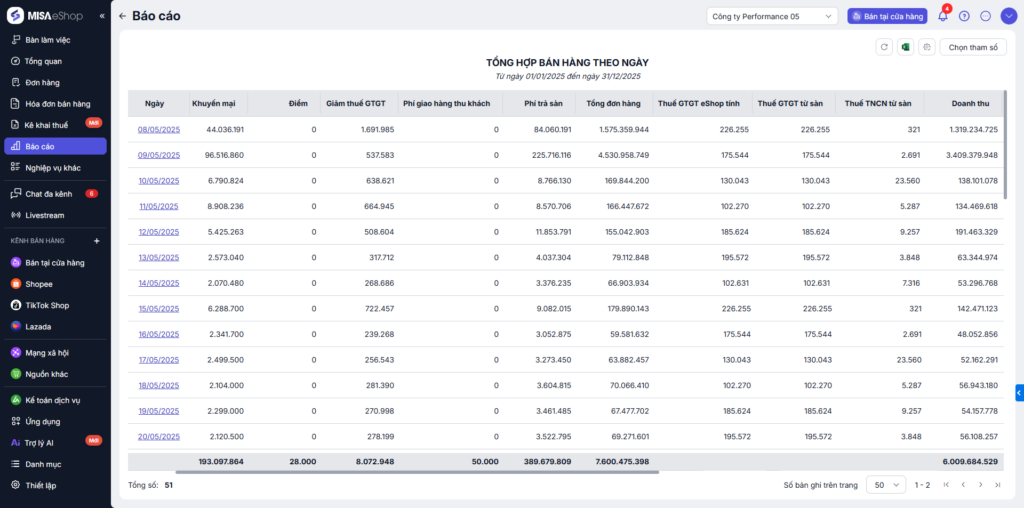Open Chat đa kênh from the sidebar
Image resolution: width=1024 pixels, height=508 pixels.
[x=48, y=193]
